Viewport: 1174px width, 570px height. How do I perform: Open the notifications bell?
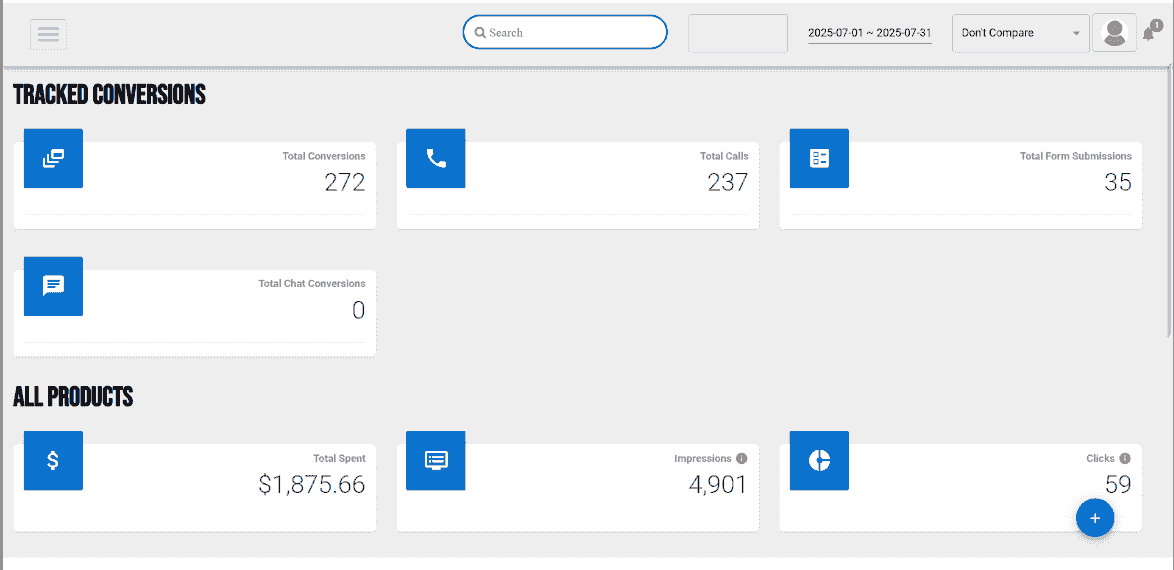point(1150,32)
